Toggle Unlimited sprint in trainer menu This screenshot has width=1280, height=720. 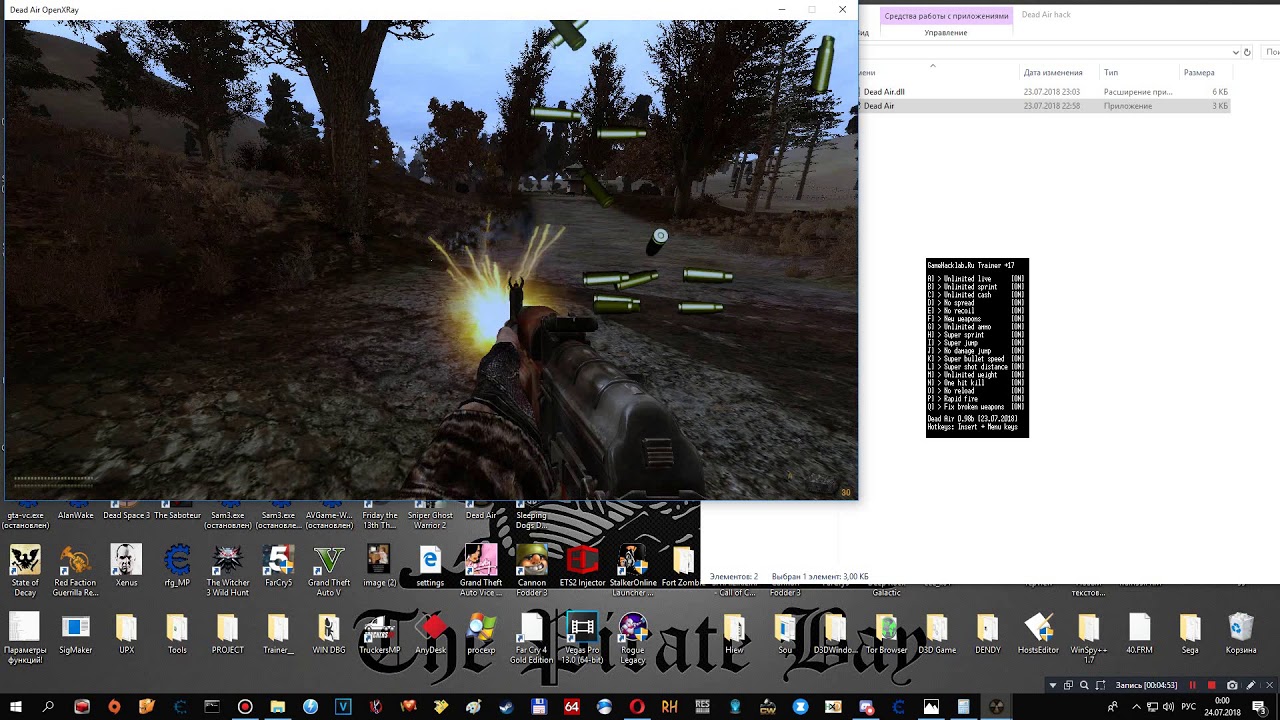click(x=976, y=287)
